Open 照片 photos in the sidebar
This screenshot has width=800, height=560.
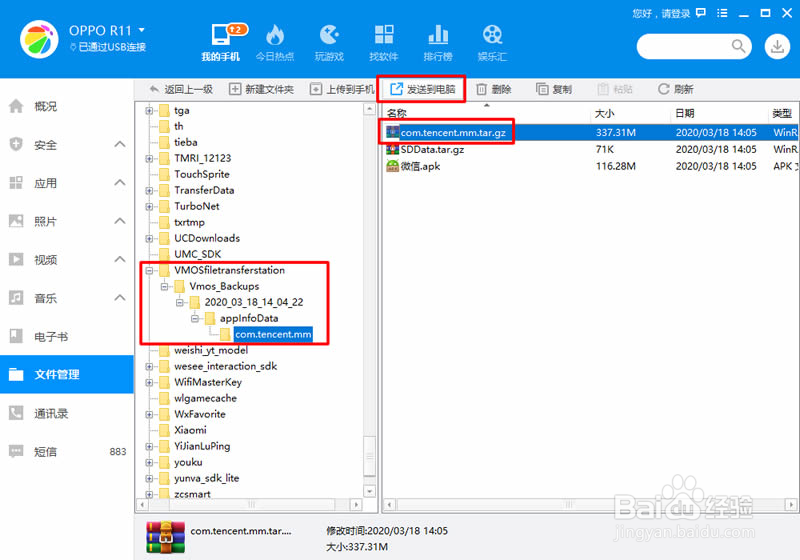pyautogui.click(x=66, y=221)
